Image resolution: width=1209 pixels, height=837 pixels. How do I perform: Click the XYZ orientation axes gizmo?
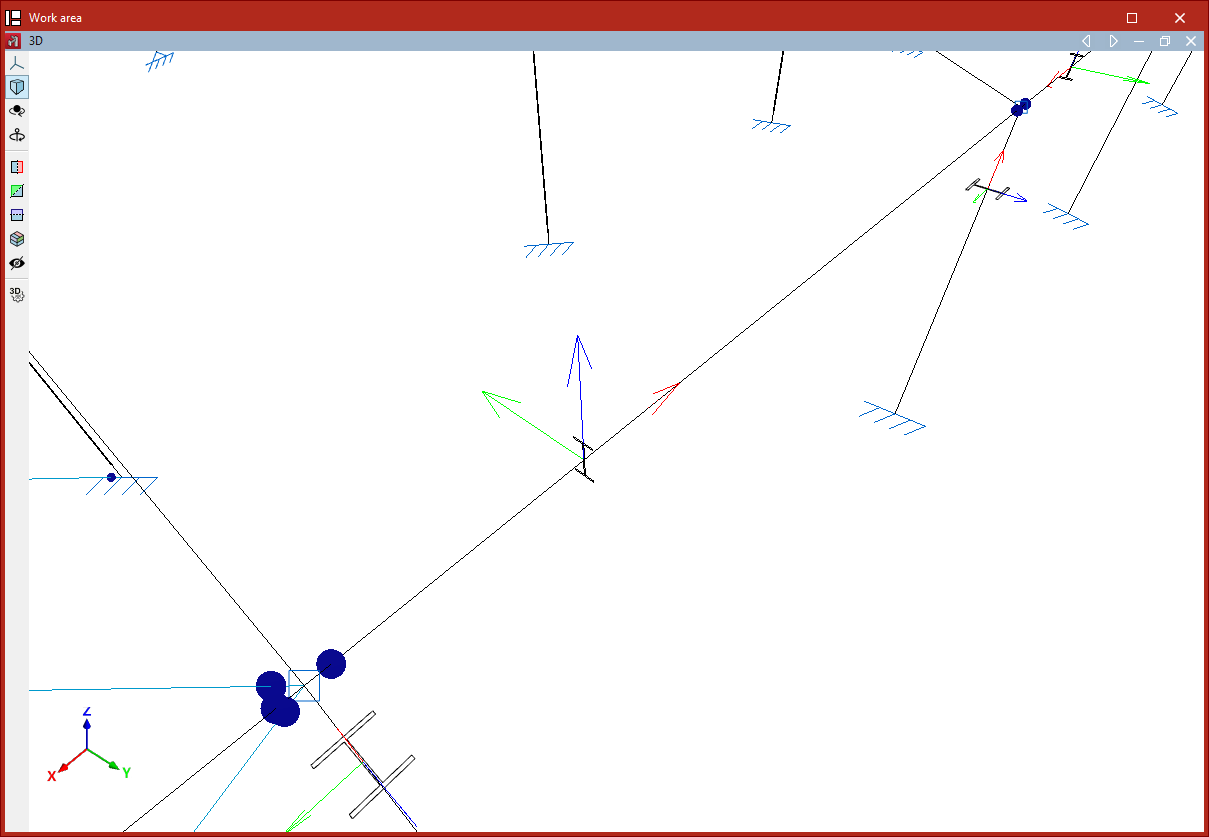(x=88, y=745)
